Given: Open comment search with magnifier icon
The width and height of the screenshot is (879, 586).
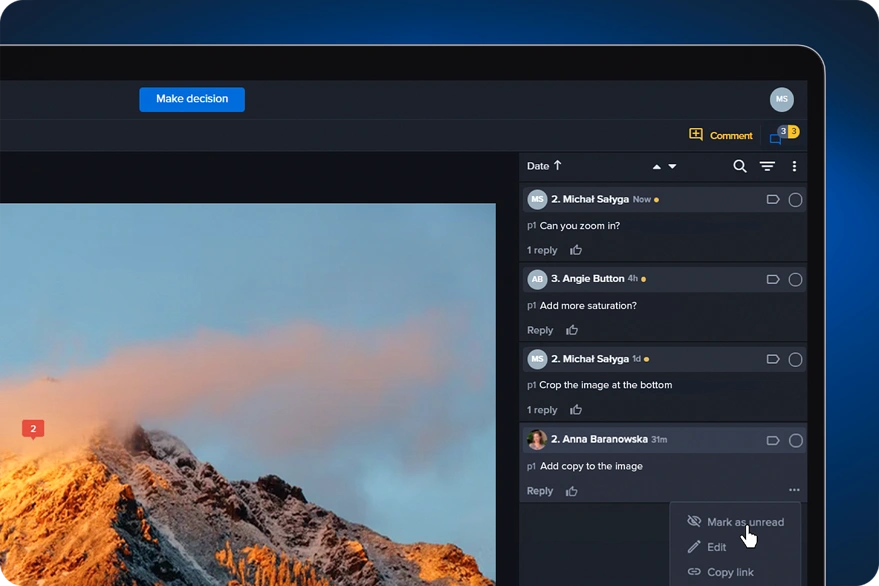Looking at the screenshot, I should tap(740, 167).
